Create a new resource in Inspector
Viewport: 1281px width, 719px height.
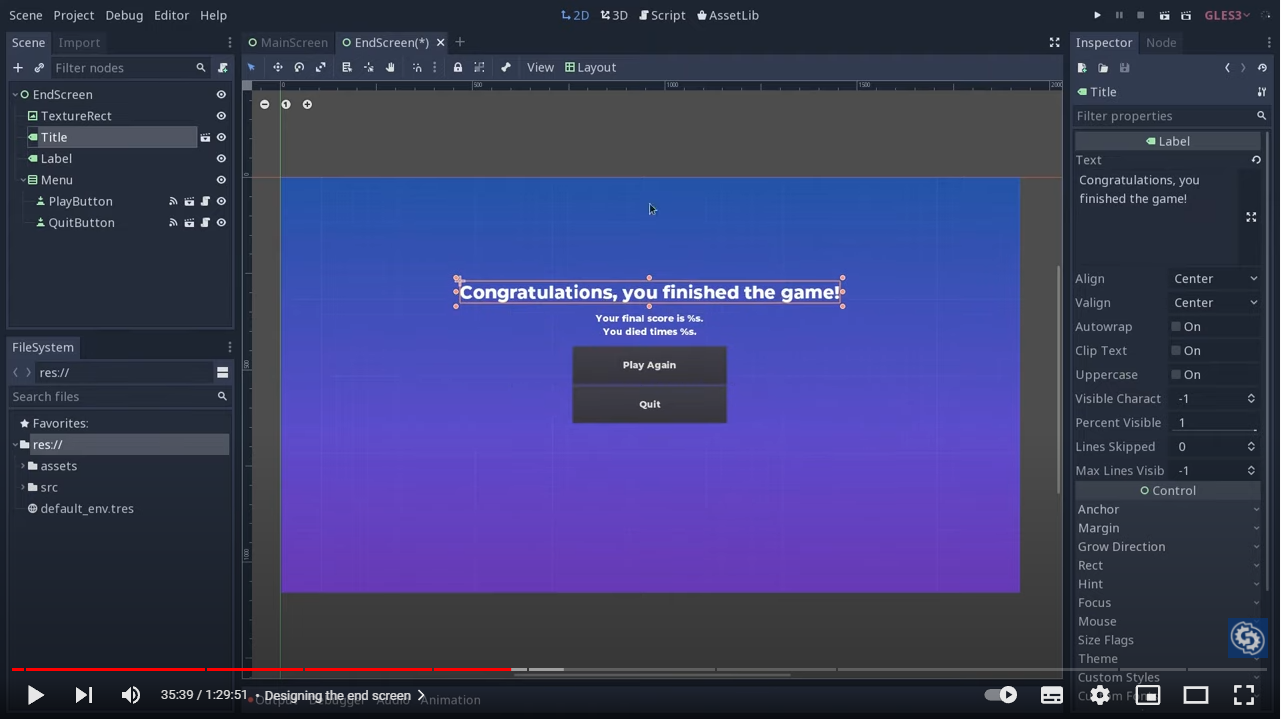(1082, 67)
